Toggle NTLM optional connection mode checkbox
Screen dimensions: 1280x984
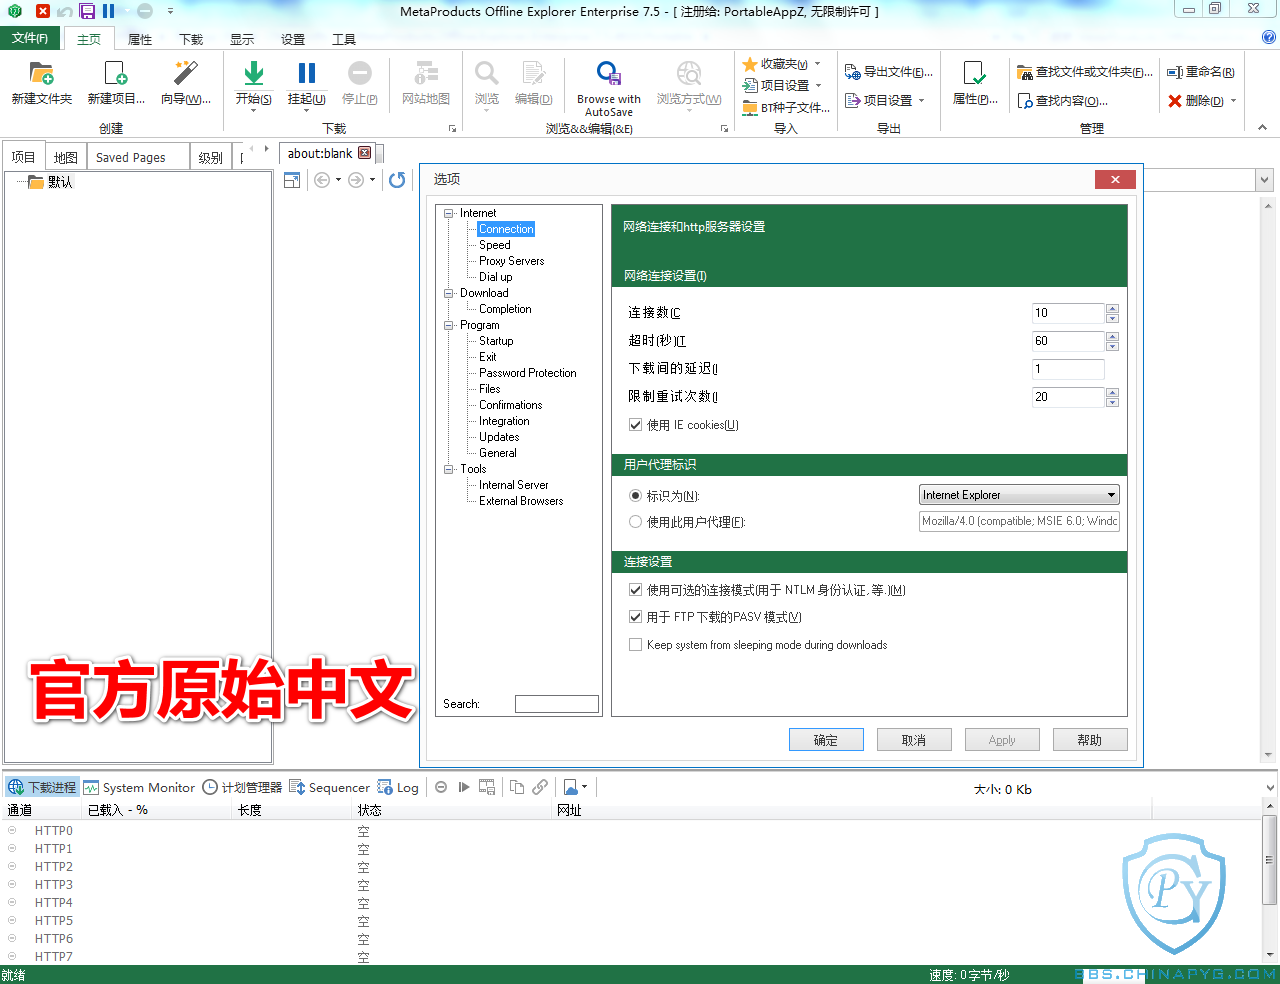pyautogui.click(x=635, y=590)
